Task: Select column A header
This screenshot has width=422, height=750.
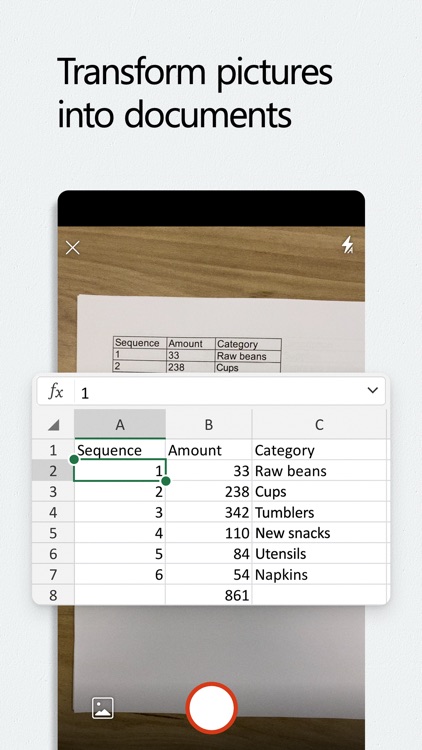Action: pyautogui.click(x=120, y=424)
